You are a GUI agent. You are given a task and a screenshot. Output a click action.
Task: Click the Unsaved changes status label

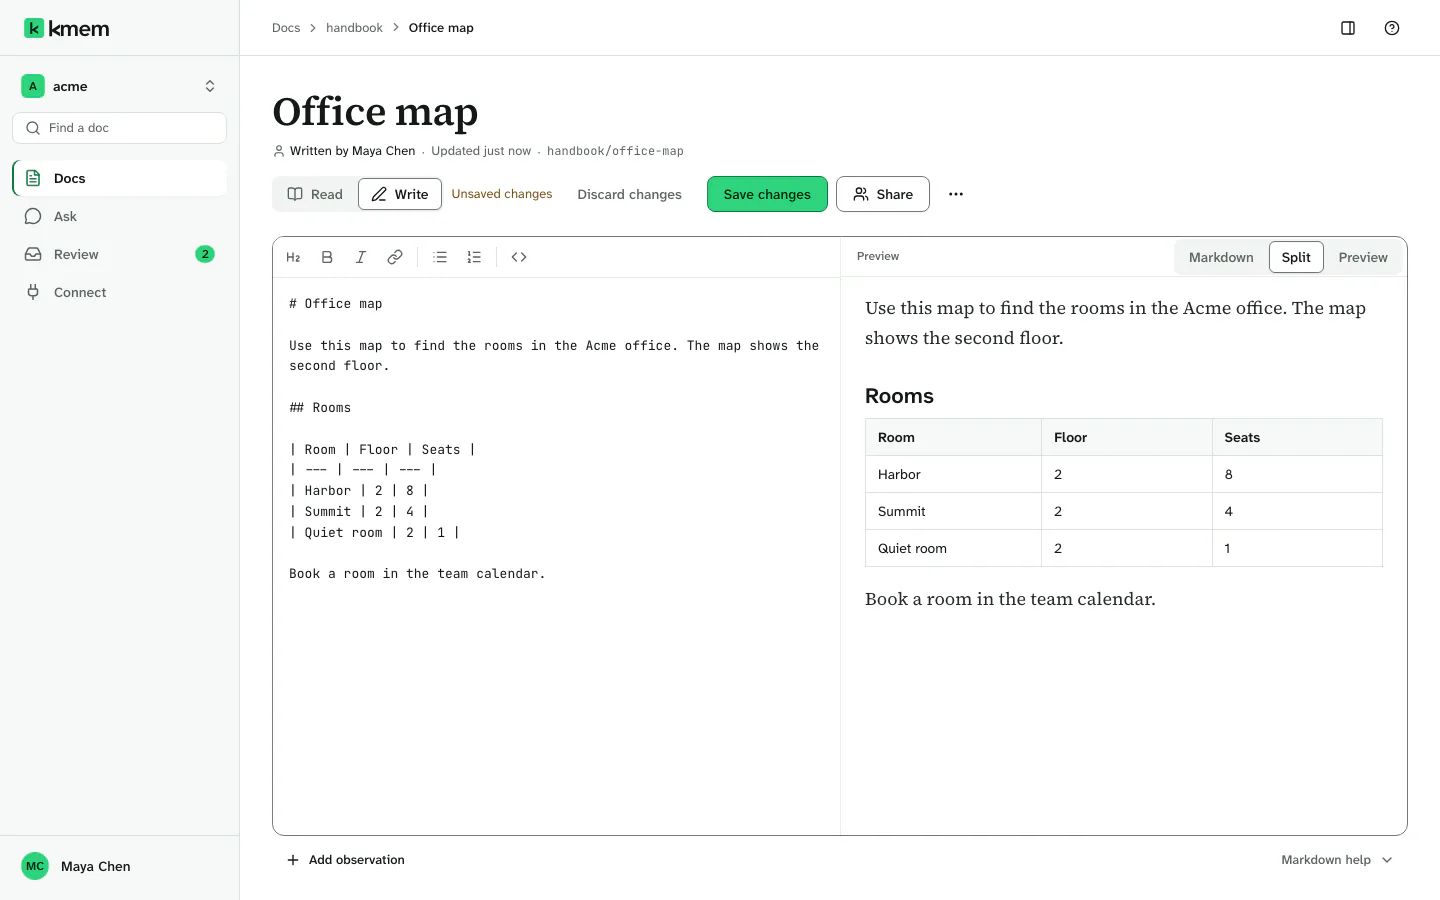click(502, 194)
